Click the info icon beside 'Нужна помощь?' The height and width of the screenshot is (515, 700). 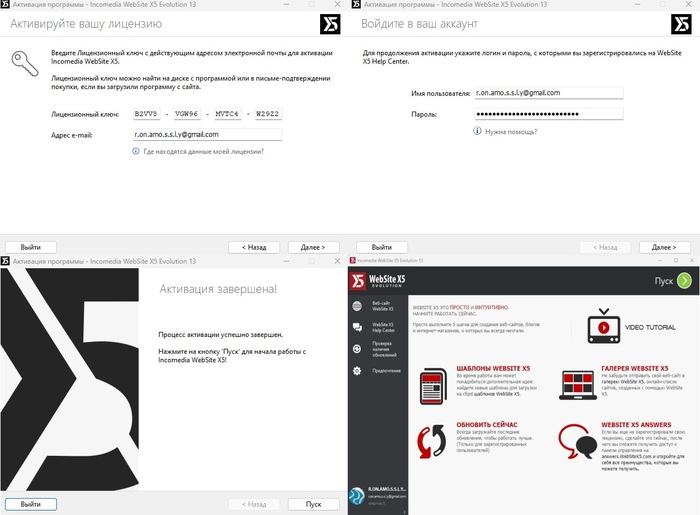477,131
